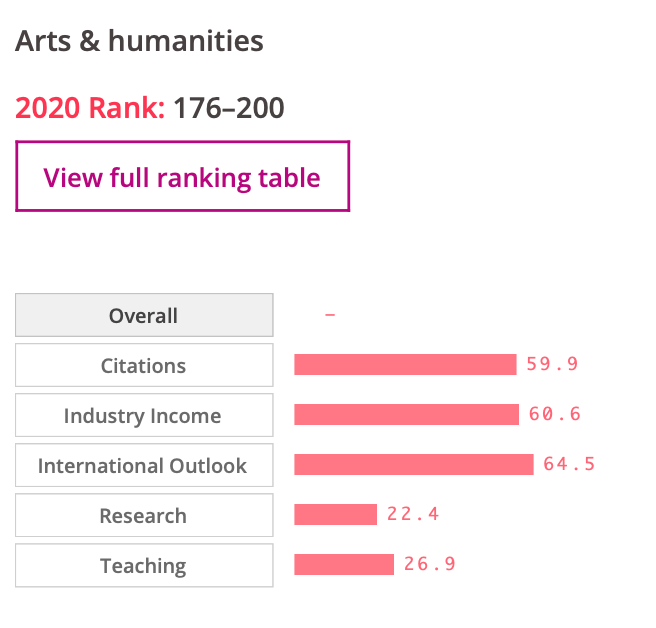
Task: Click the 60.6 Industry Income value
Action: (555, 414)
